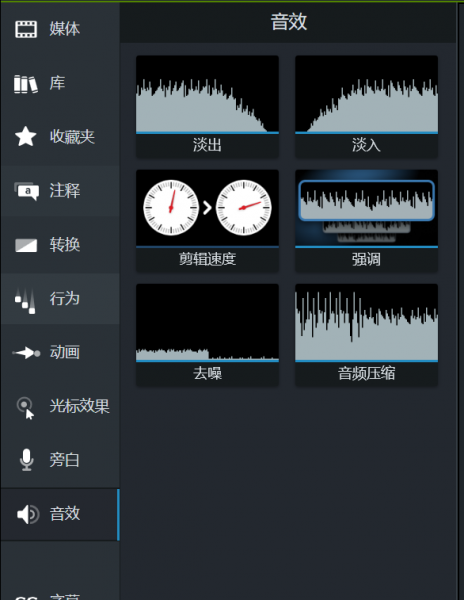Click the Library books icon

[x=26, y=83]
